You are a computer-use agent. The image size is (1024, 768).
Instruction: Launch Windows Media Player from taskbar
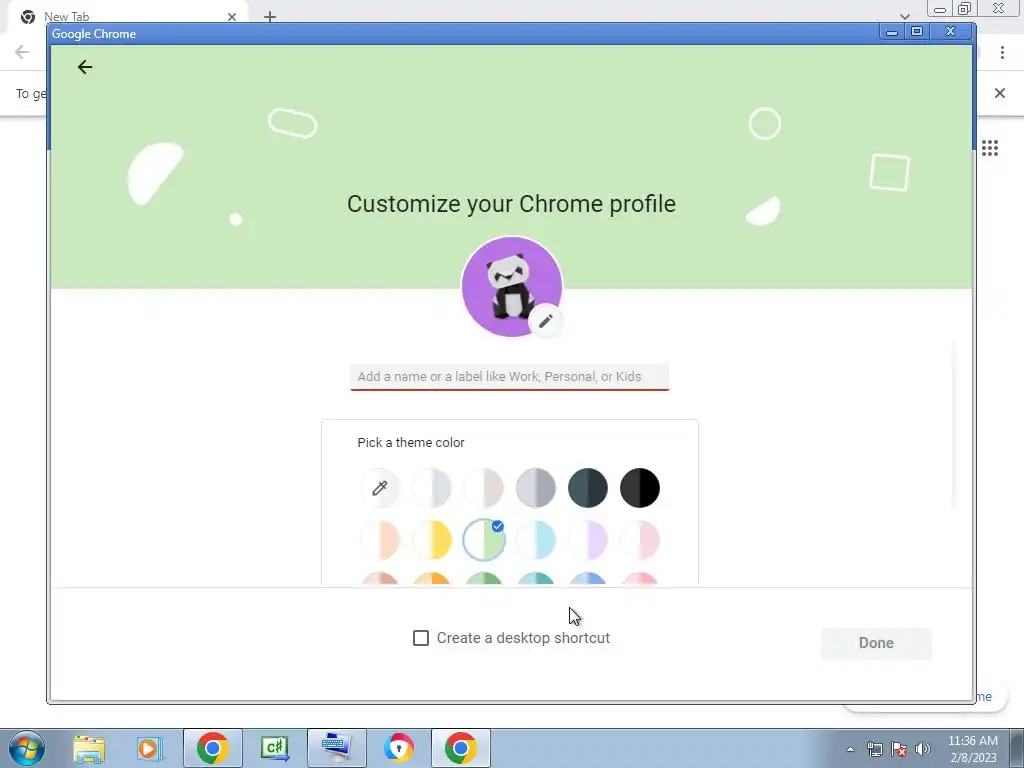150,748
